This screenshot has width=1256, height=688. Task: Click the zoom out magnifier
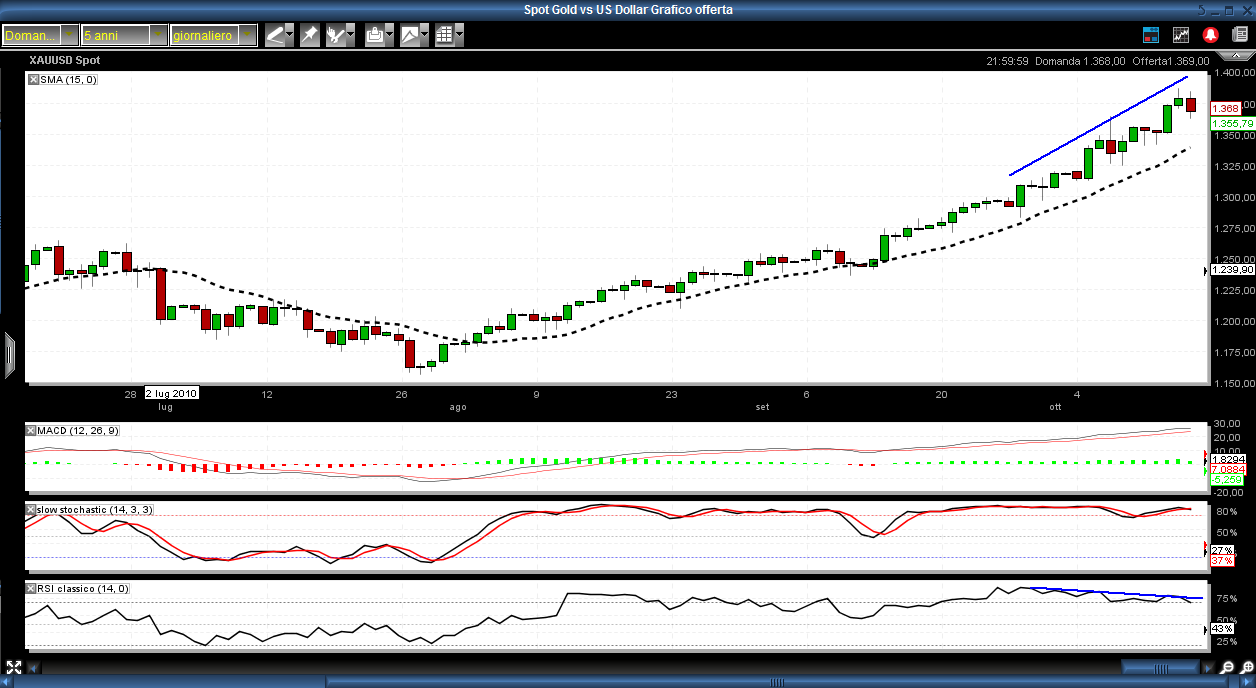pyautogui.click(x=1227, y=667)
